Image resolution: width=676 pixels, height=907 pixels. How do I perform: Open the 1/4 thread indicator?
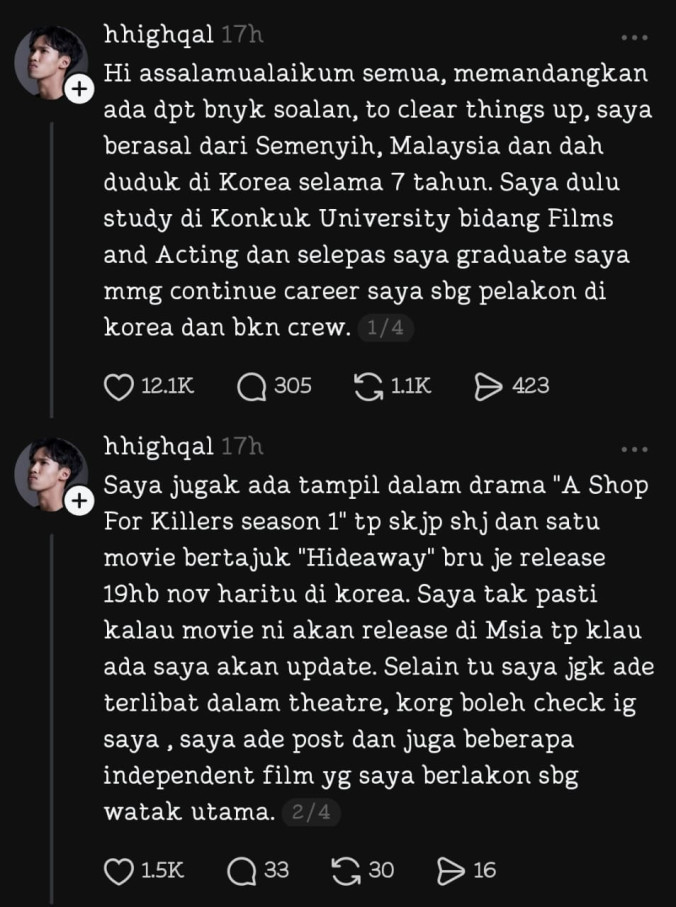coord(386,328)
